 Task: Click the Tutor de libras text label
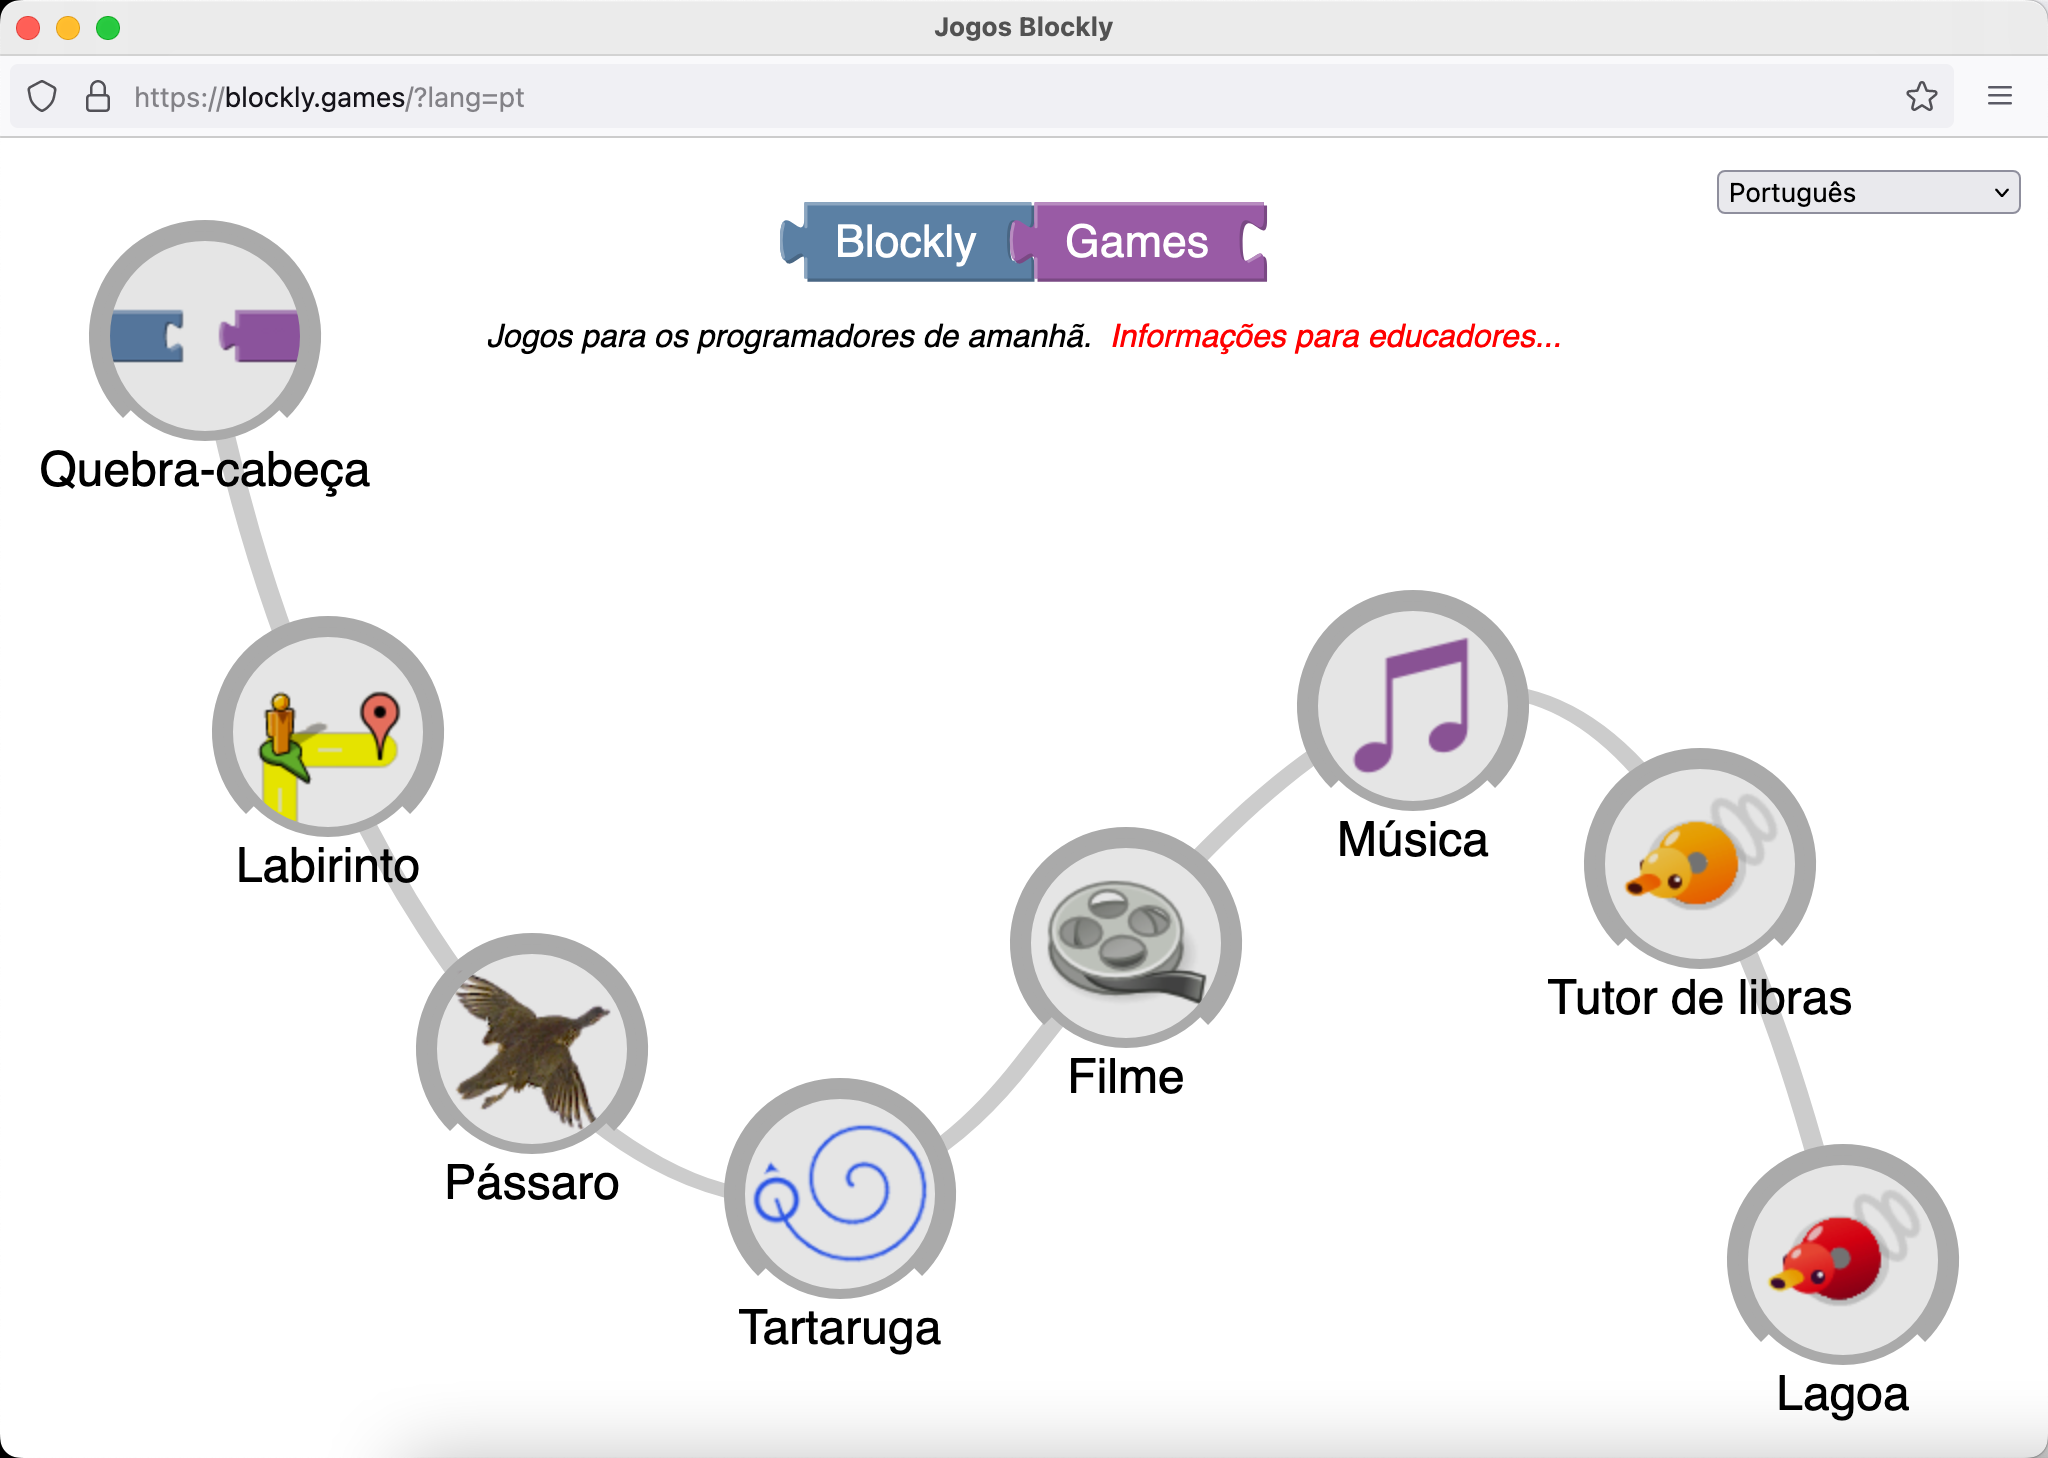coord(1700,998)
